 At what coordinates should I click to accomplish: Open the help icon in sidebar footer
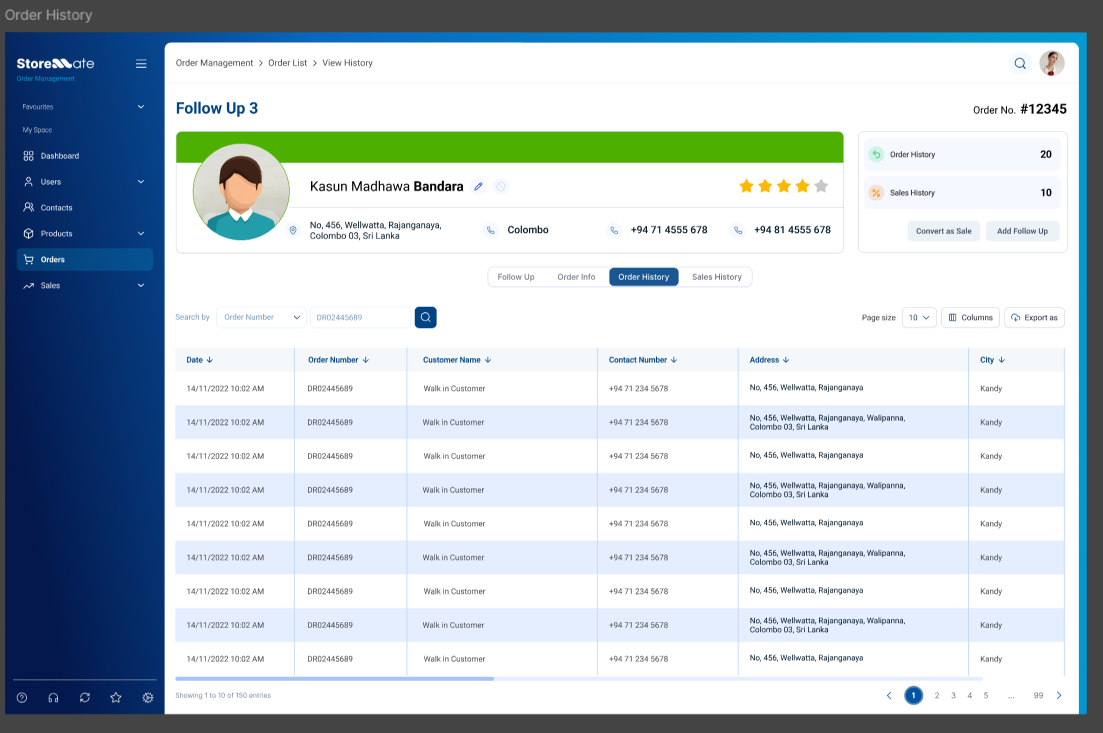pyautogui.click(x=22, y=698)
